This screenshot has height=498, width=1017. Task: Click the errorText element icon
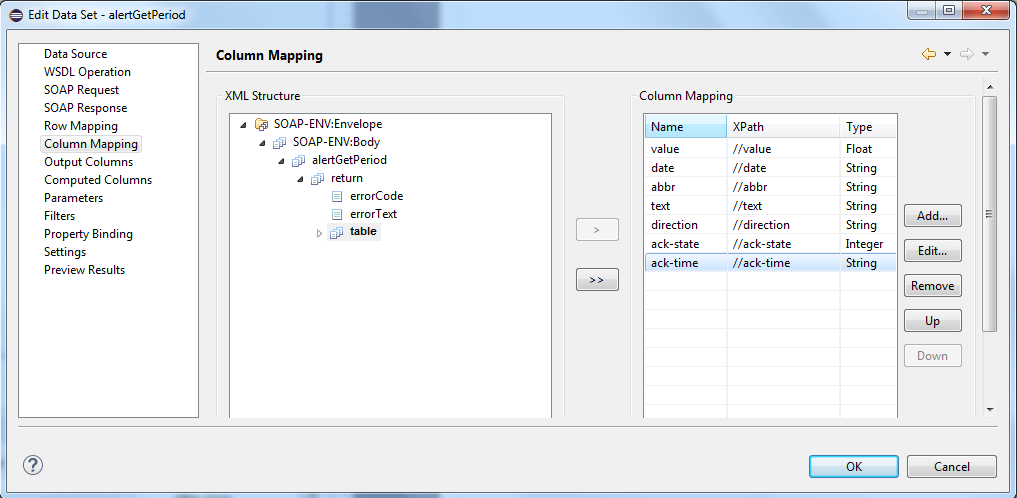(337, 215)
